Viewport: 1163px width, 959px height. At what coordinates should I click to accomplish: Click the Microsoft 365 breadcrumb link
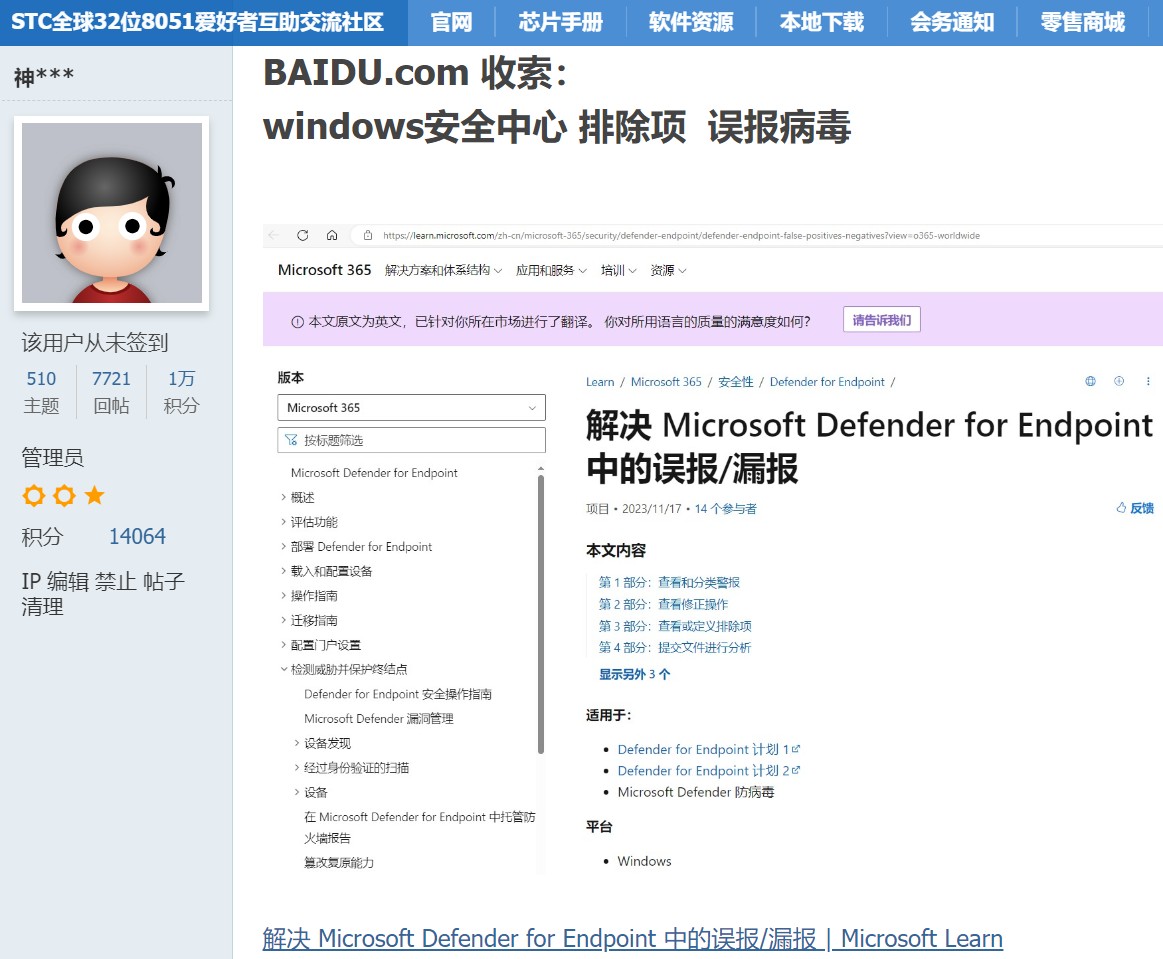pyautogui.click(x=666, y=382)
